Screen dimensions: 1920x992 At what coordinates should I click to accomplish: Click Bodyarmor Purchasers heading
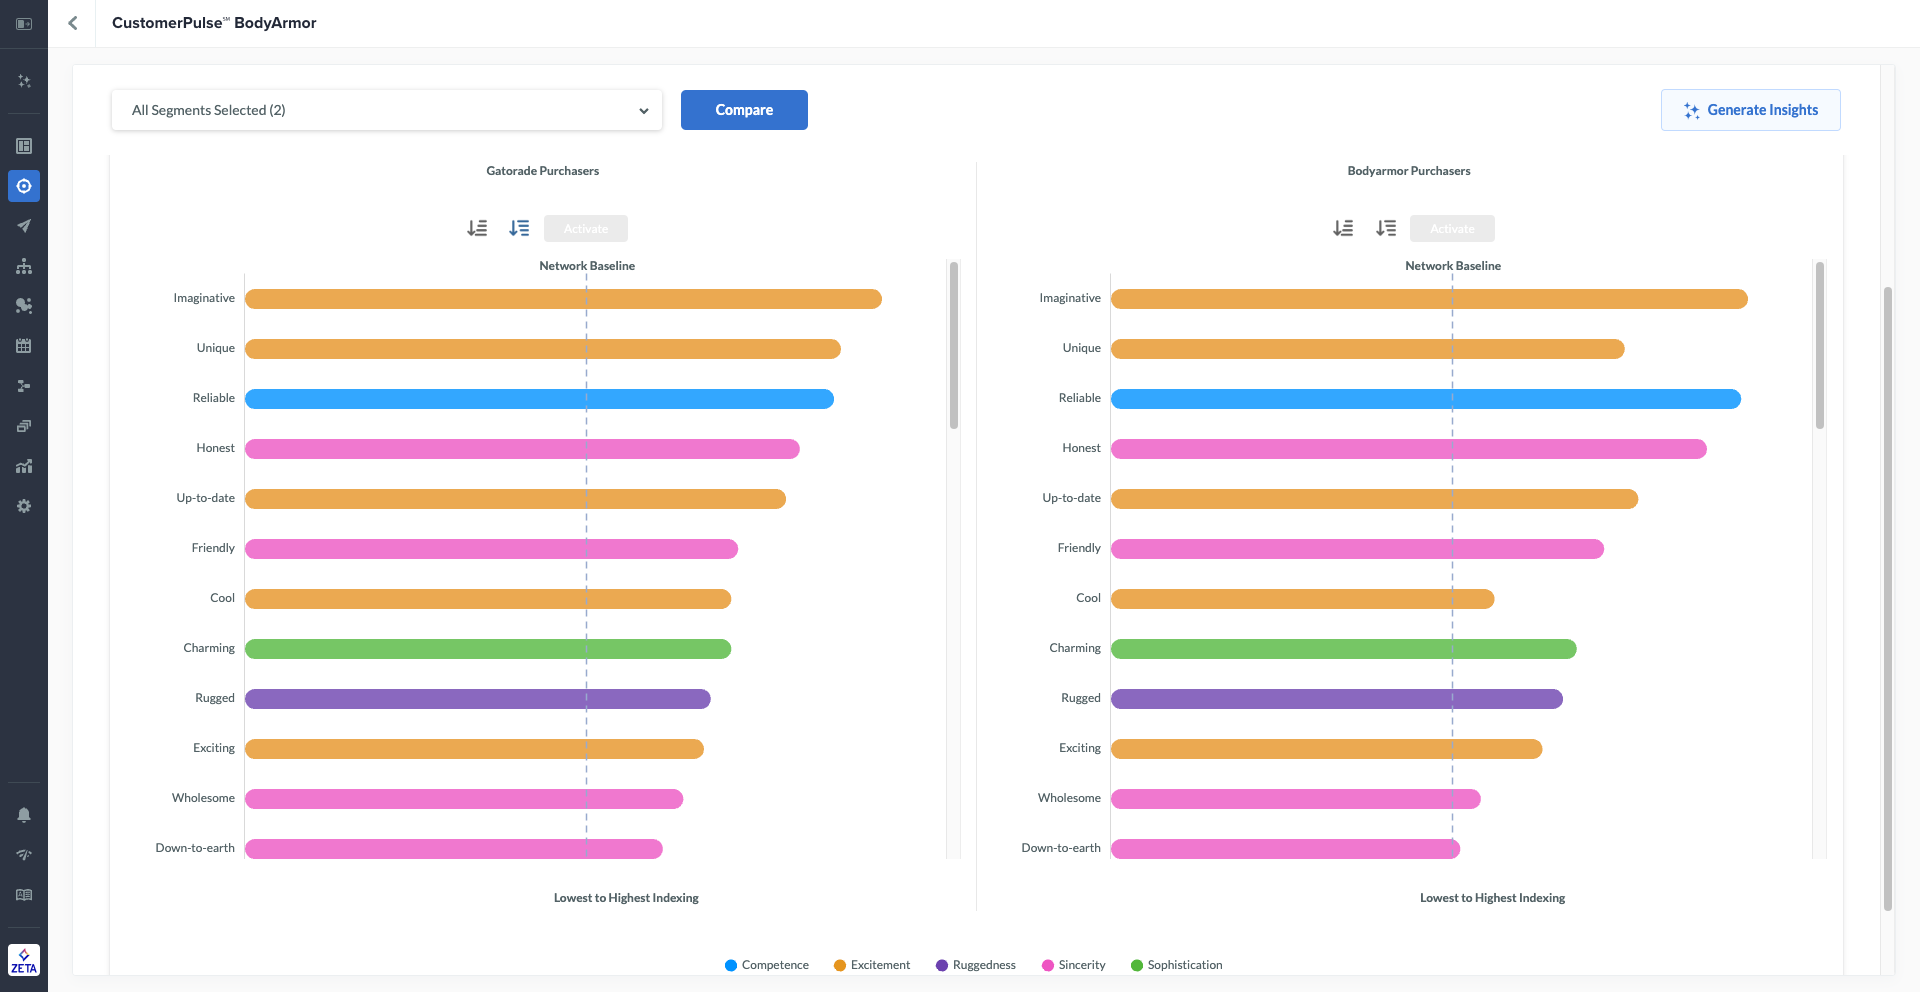click(1409, 171)
